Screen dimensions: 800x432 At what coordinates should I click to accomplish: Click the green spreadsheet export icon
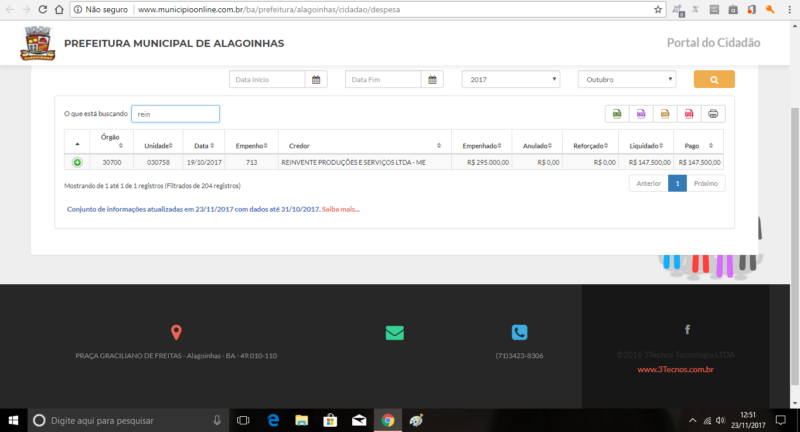point(617,114)
